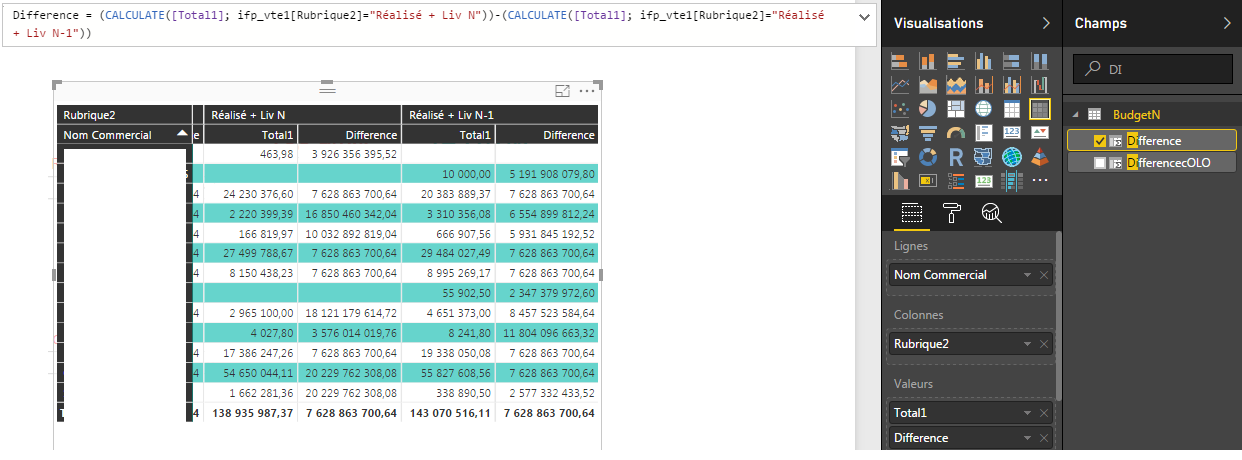Expand the formula bar chevron

[864, 18]
